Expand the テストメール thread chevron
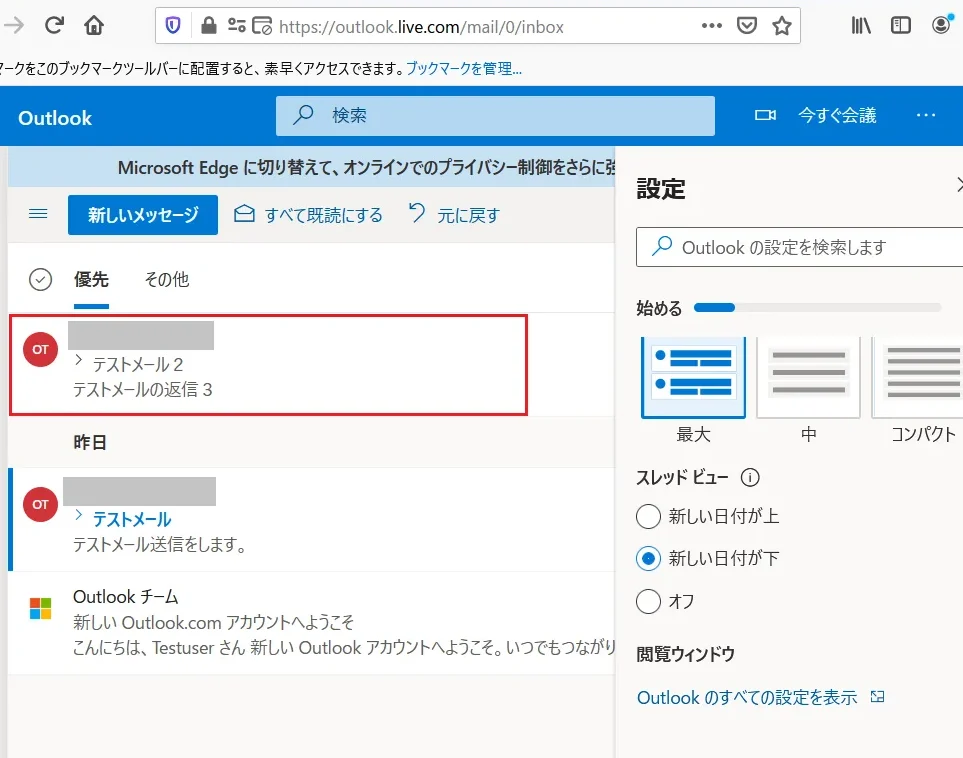The image size is (963, 758). point(79,515)
